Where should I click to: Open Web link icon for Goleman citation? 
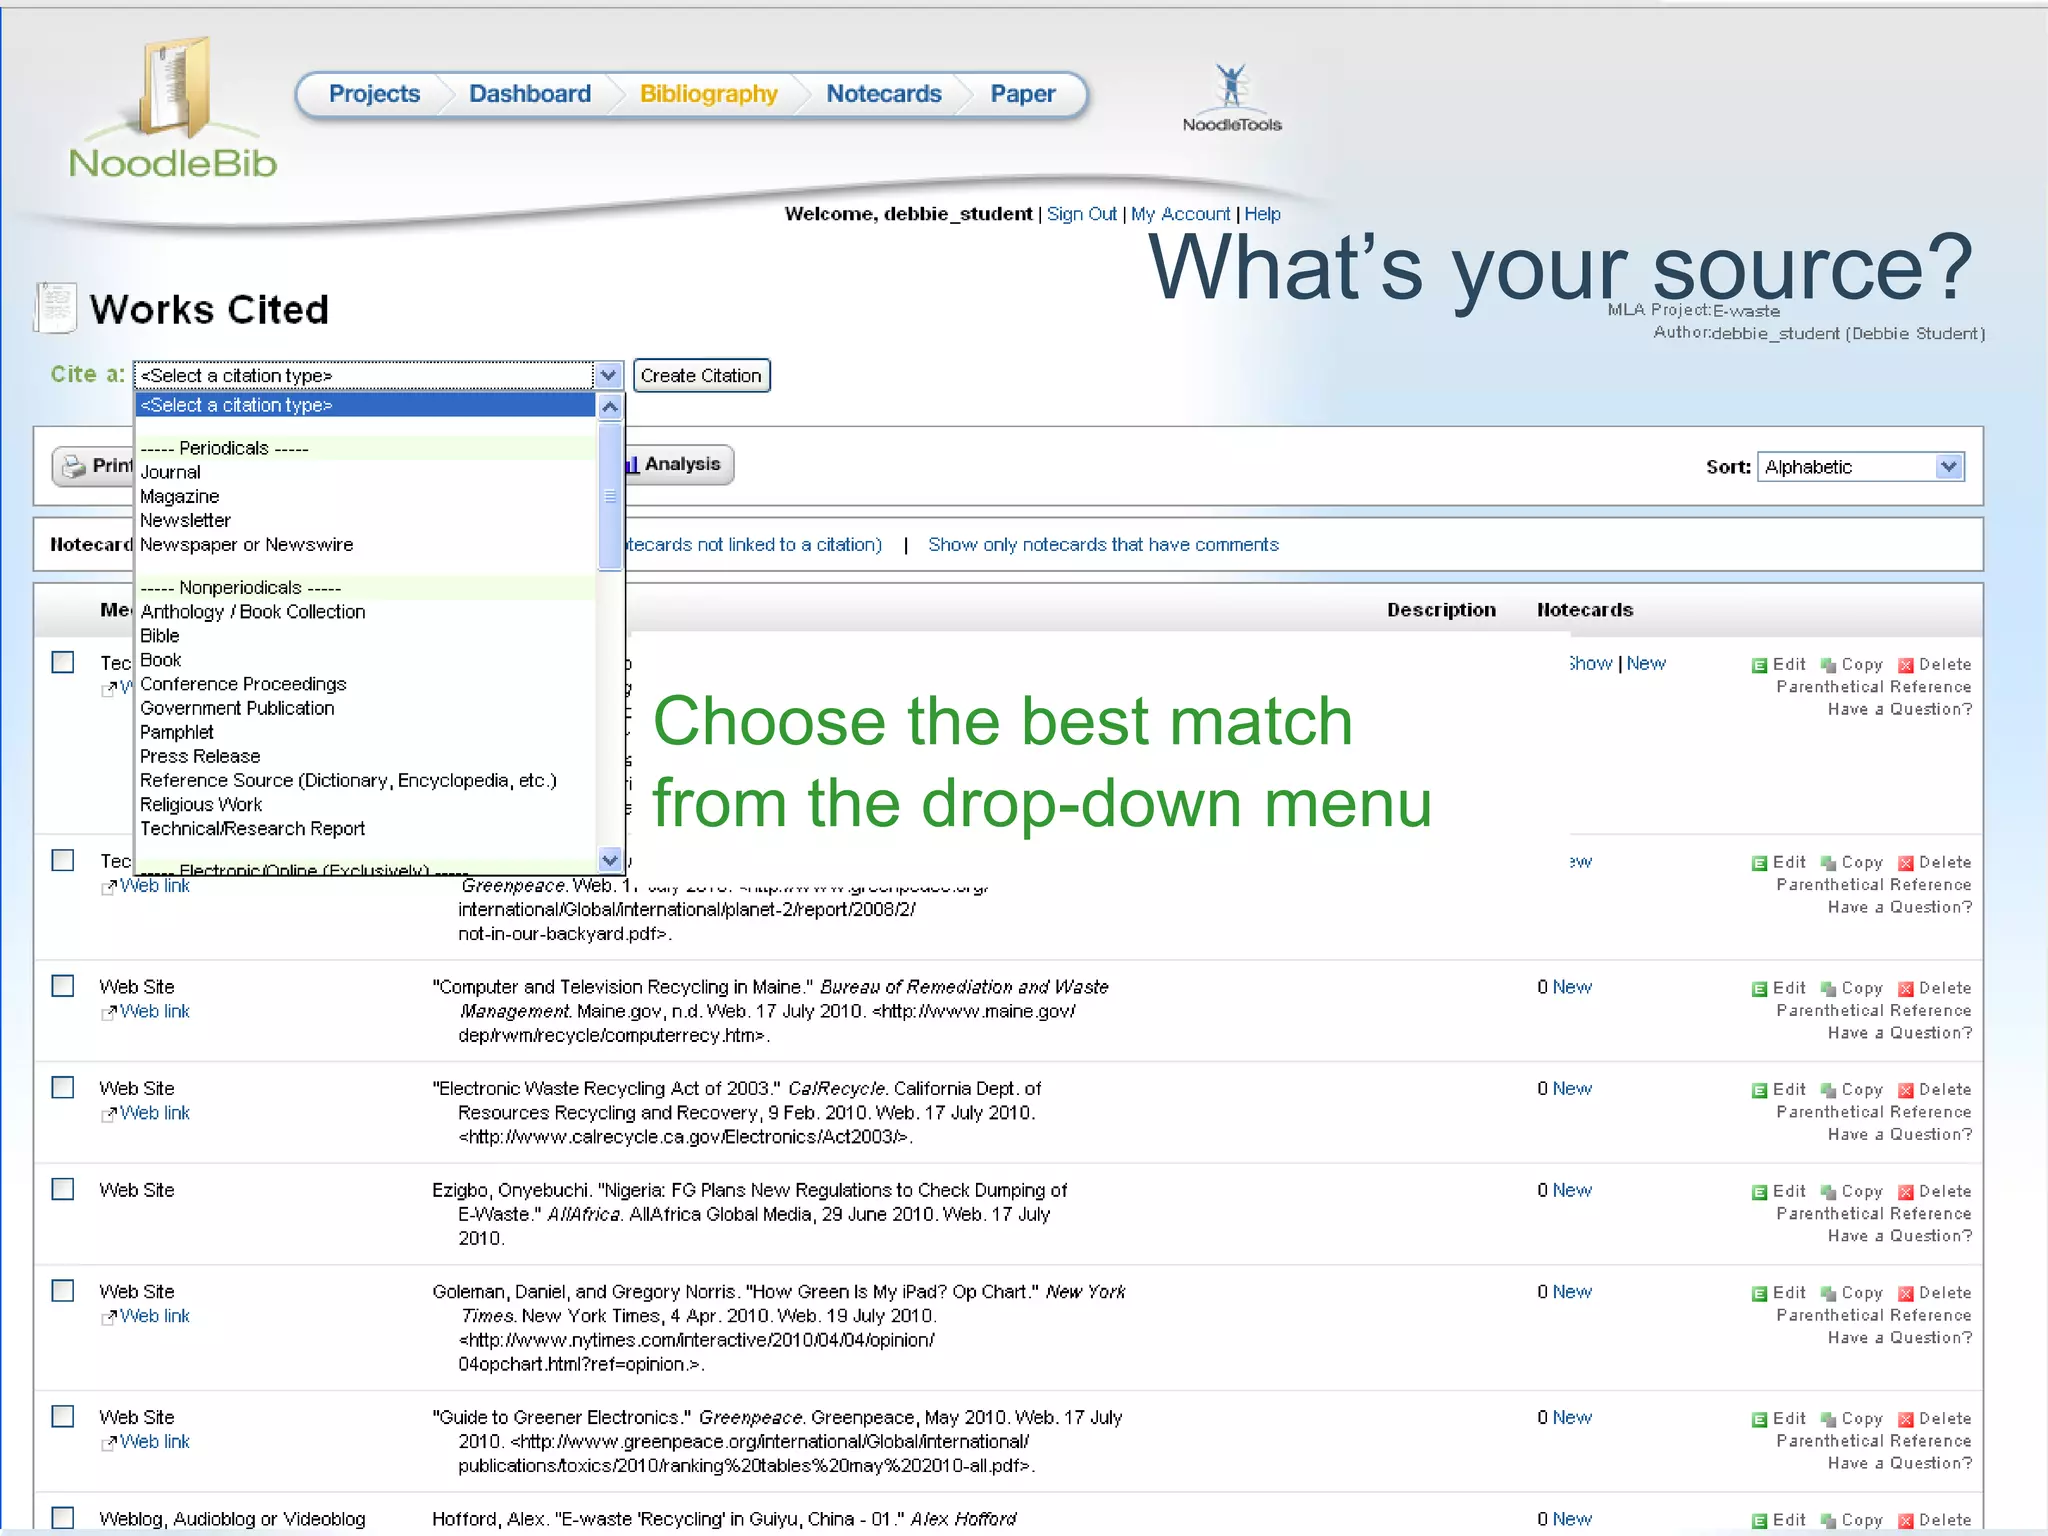click(x=109, y=1318)
